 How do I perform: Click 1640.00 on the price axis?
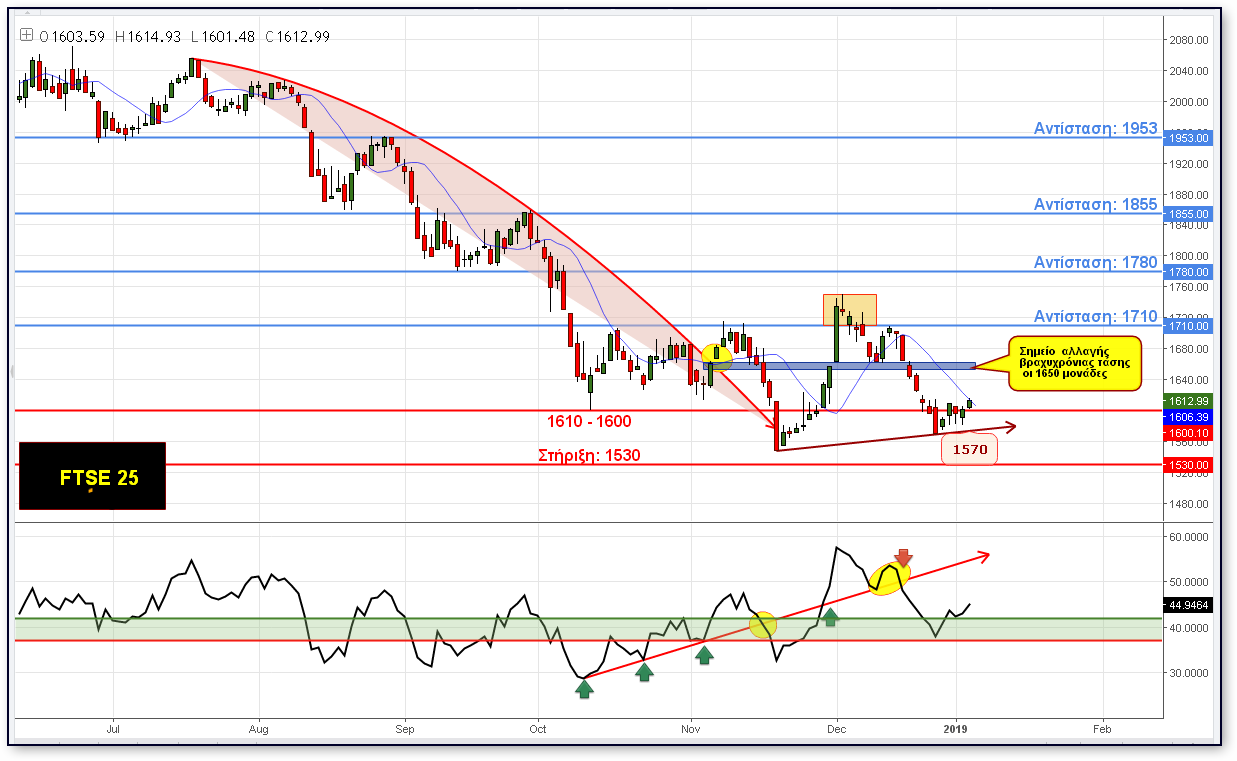click(1190, 379)
